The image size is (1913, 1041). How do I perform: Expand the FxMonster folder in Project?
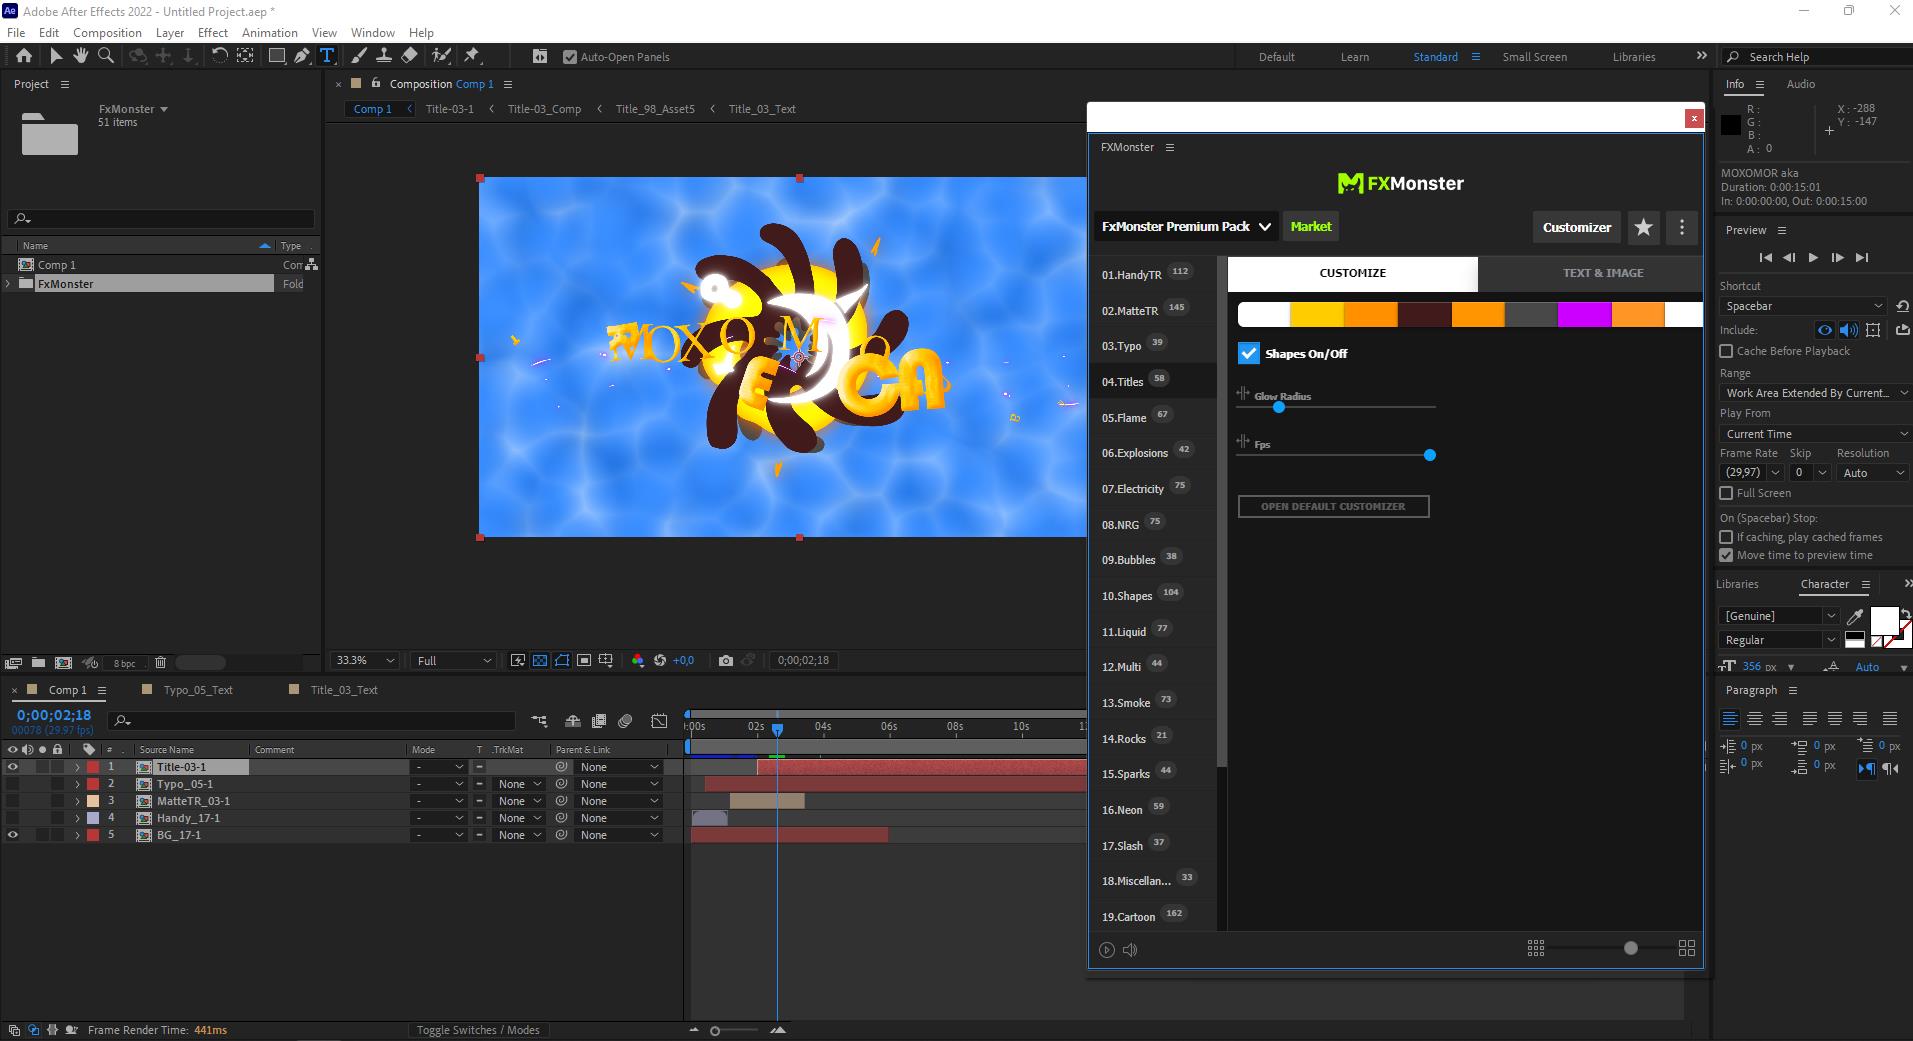pyautogui.click(x=10, y=284)
